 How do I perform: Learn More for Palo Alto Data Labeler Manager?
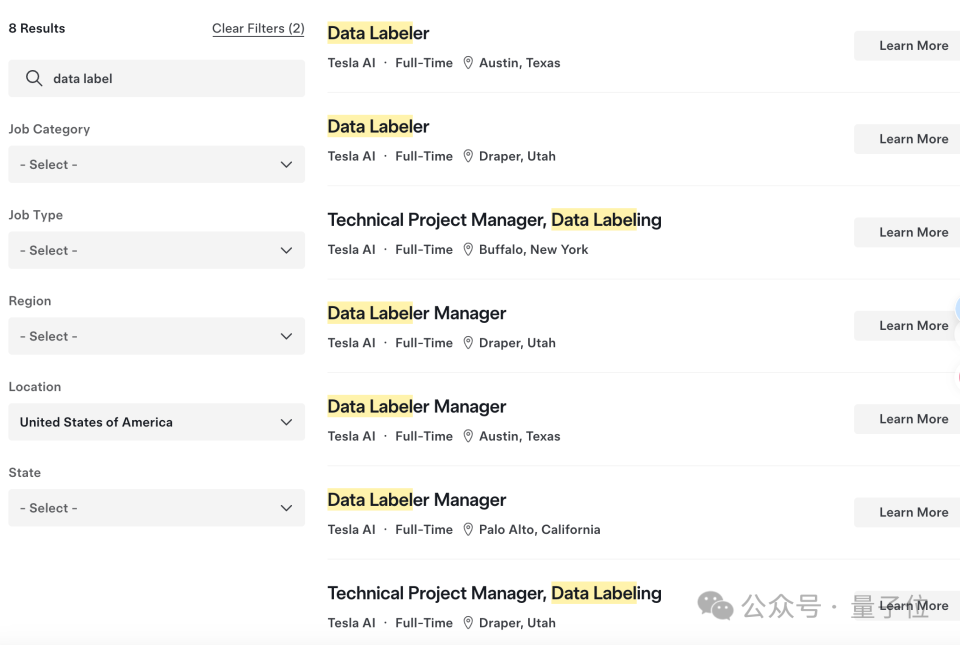click(x=907, y=512)
